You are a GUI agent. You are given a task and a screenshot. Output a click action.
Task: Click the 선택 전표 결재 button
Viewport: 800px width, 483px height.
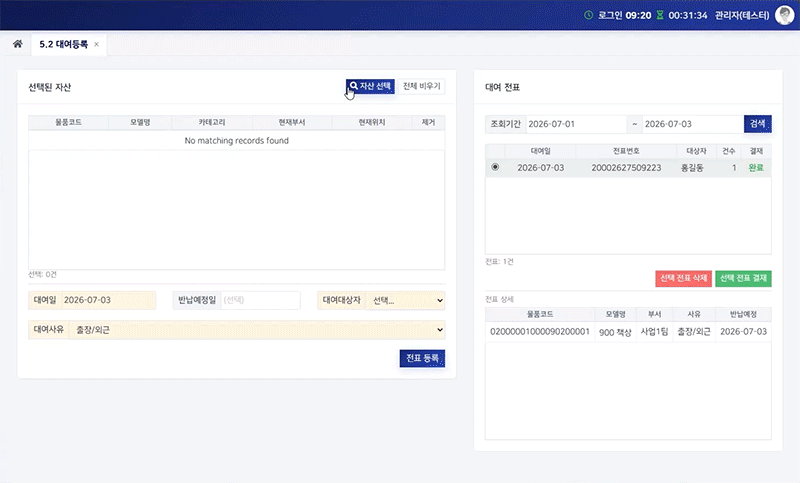(743, 278)
